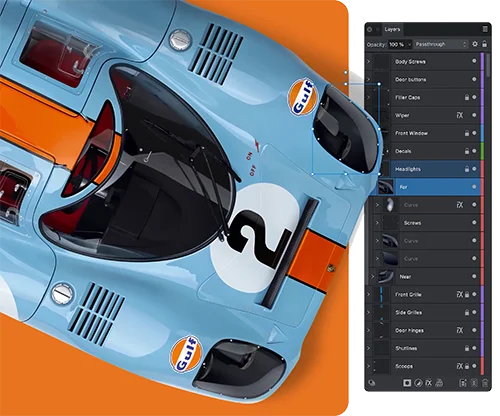This screenshot has width=500, height=416.
Task: Add a live filter layer from the footer
Action: point(439,383)
